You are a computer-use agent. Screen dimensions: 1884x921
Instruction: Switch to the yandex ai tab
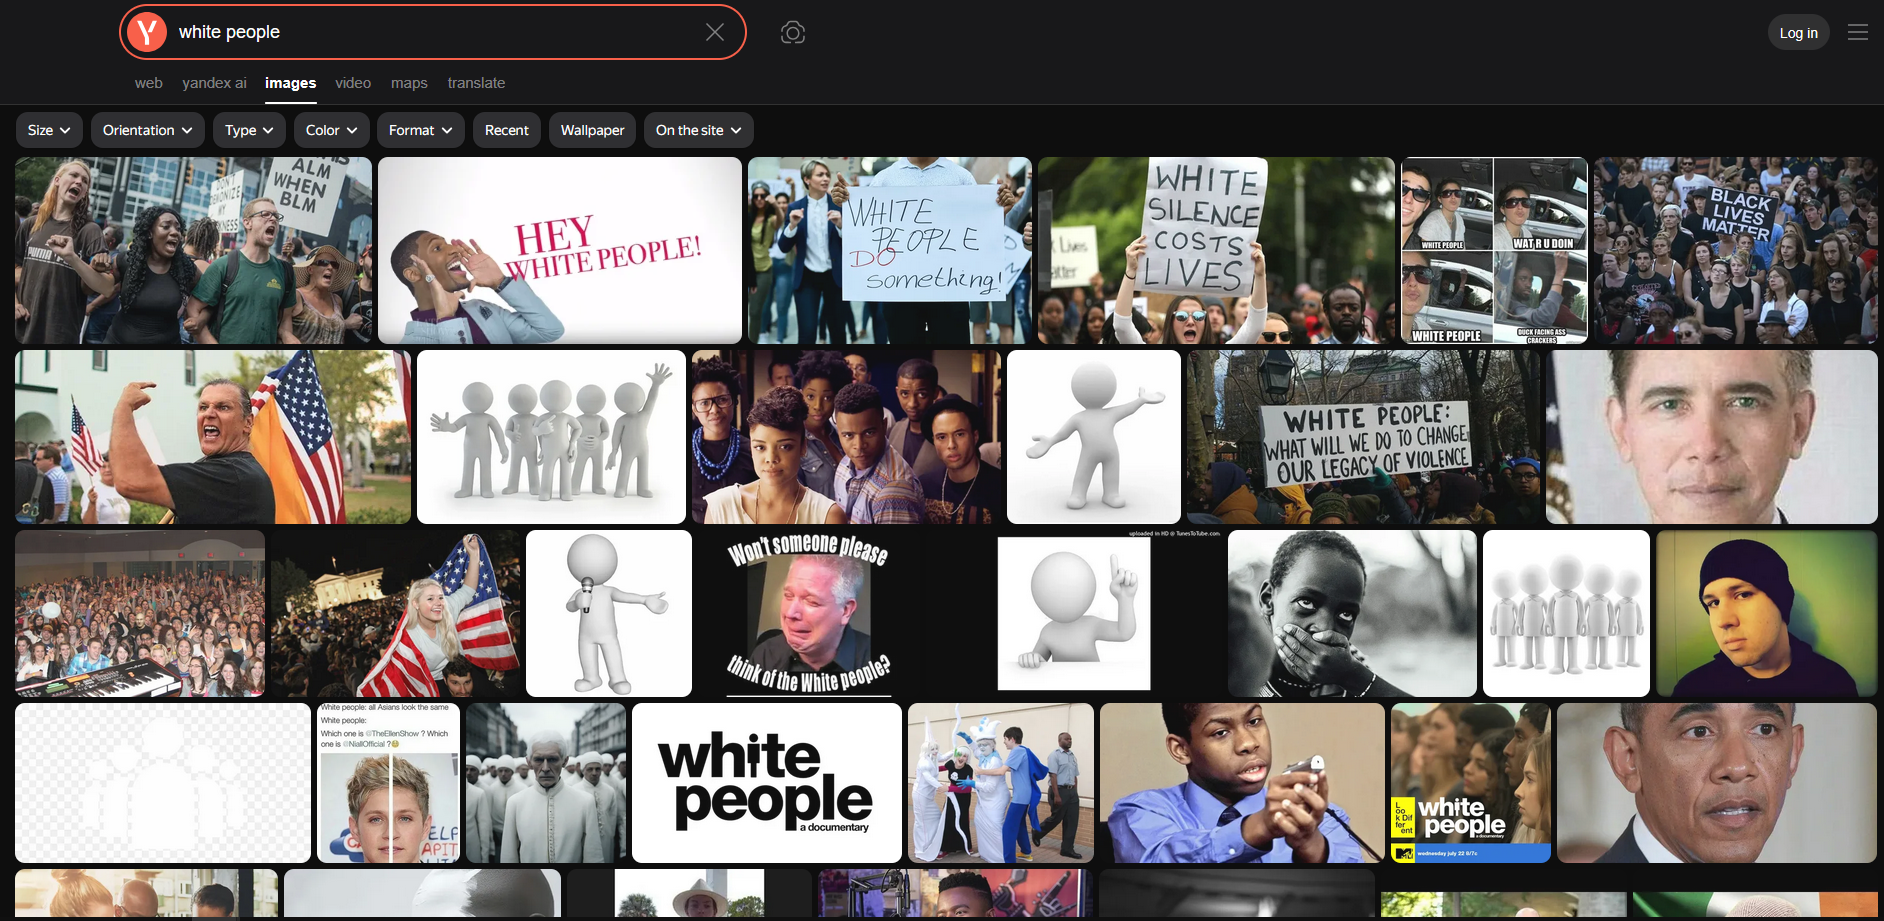click(214, 83)
